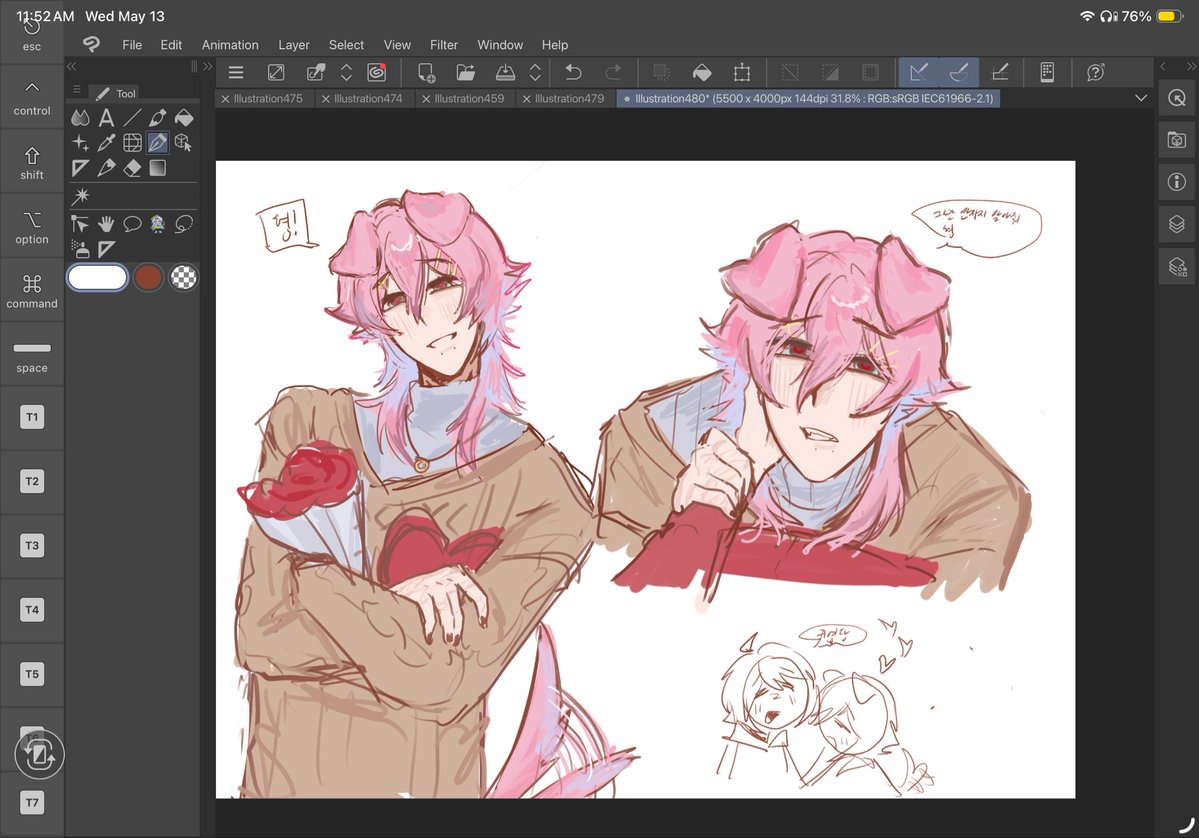This screenshot has height=838, width=1199.
Task: Select the Eraser tool
Action: [x=132, y=168]
